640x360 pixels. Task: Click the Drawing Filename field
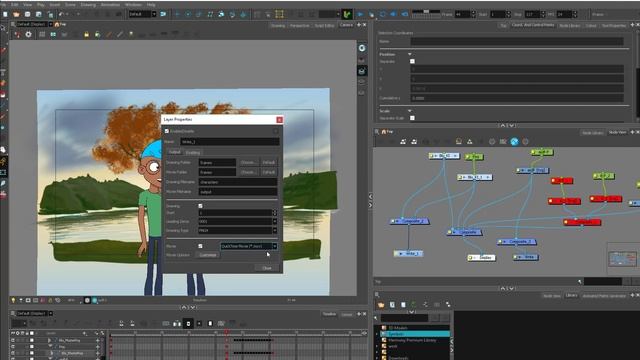[238, 182]
